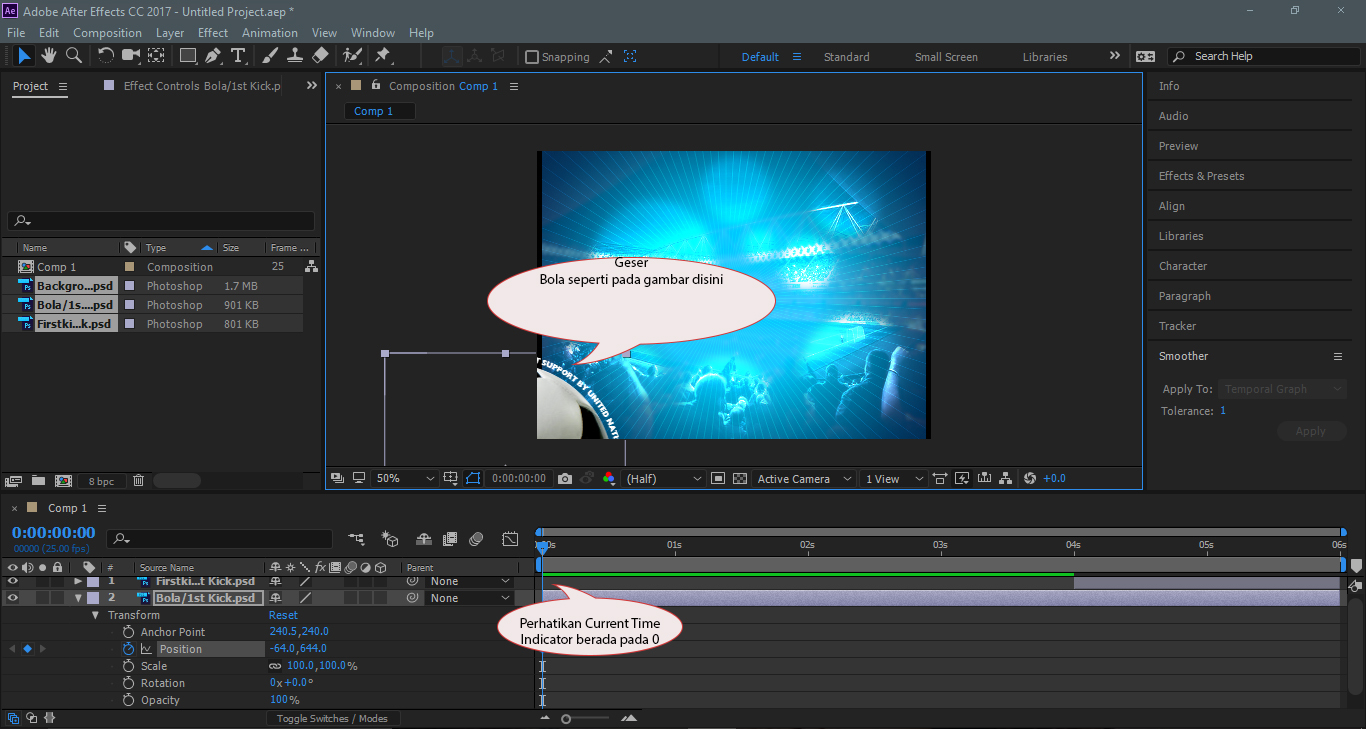Toggle the Position keyframe stopwatch
The image size is (1366, 729).
click(x=128, y=648)
